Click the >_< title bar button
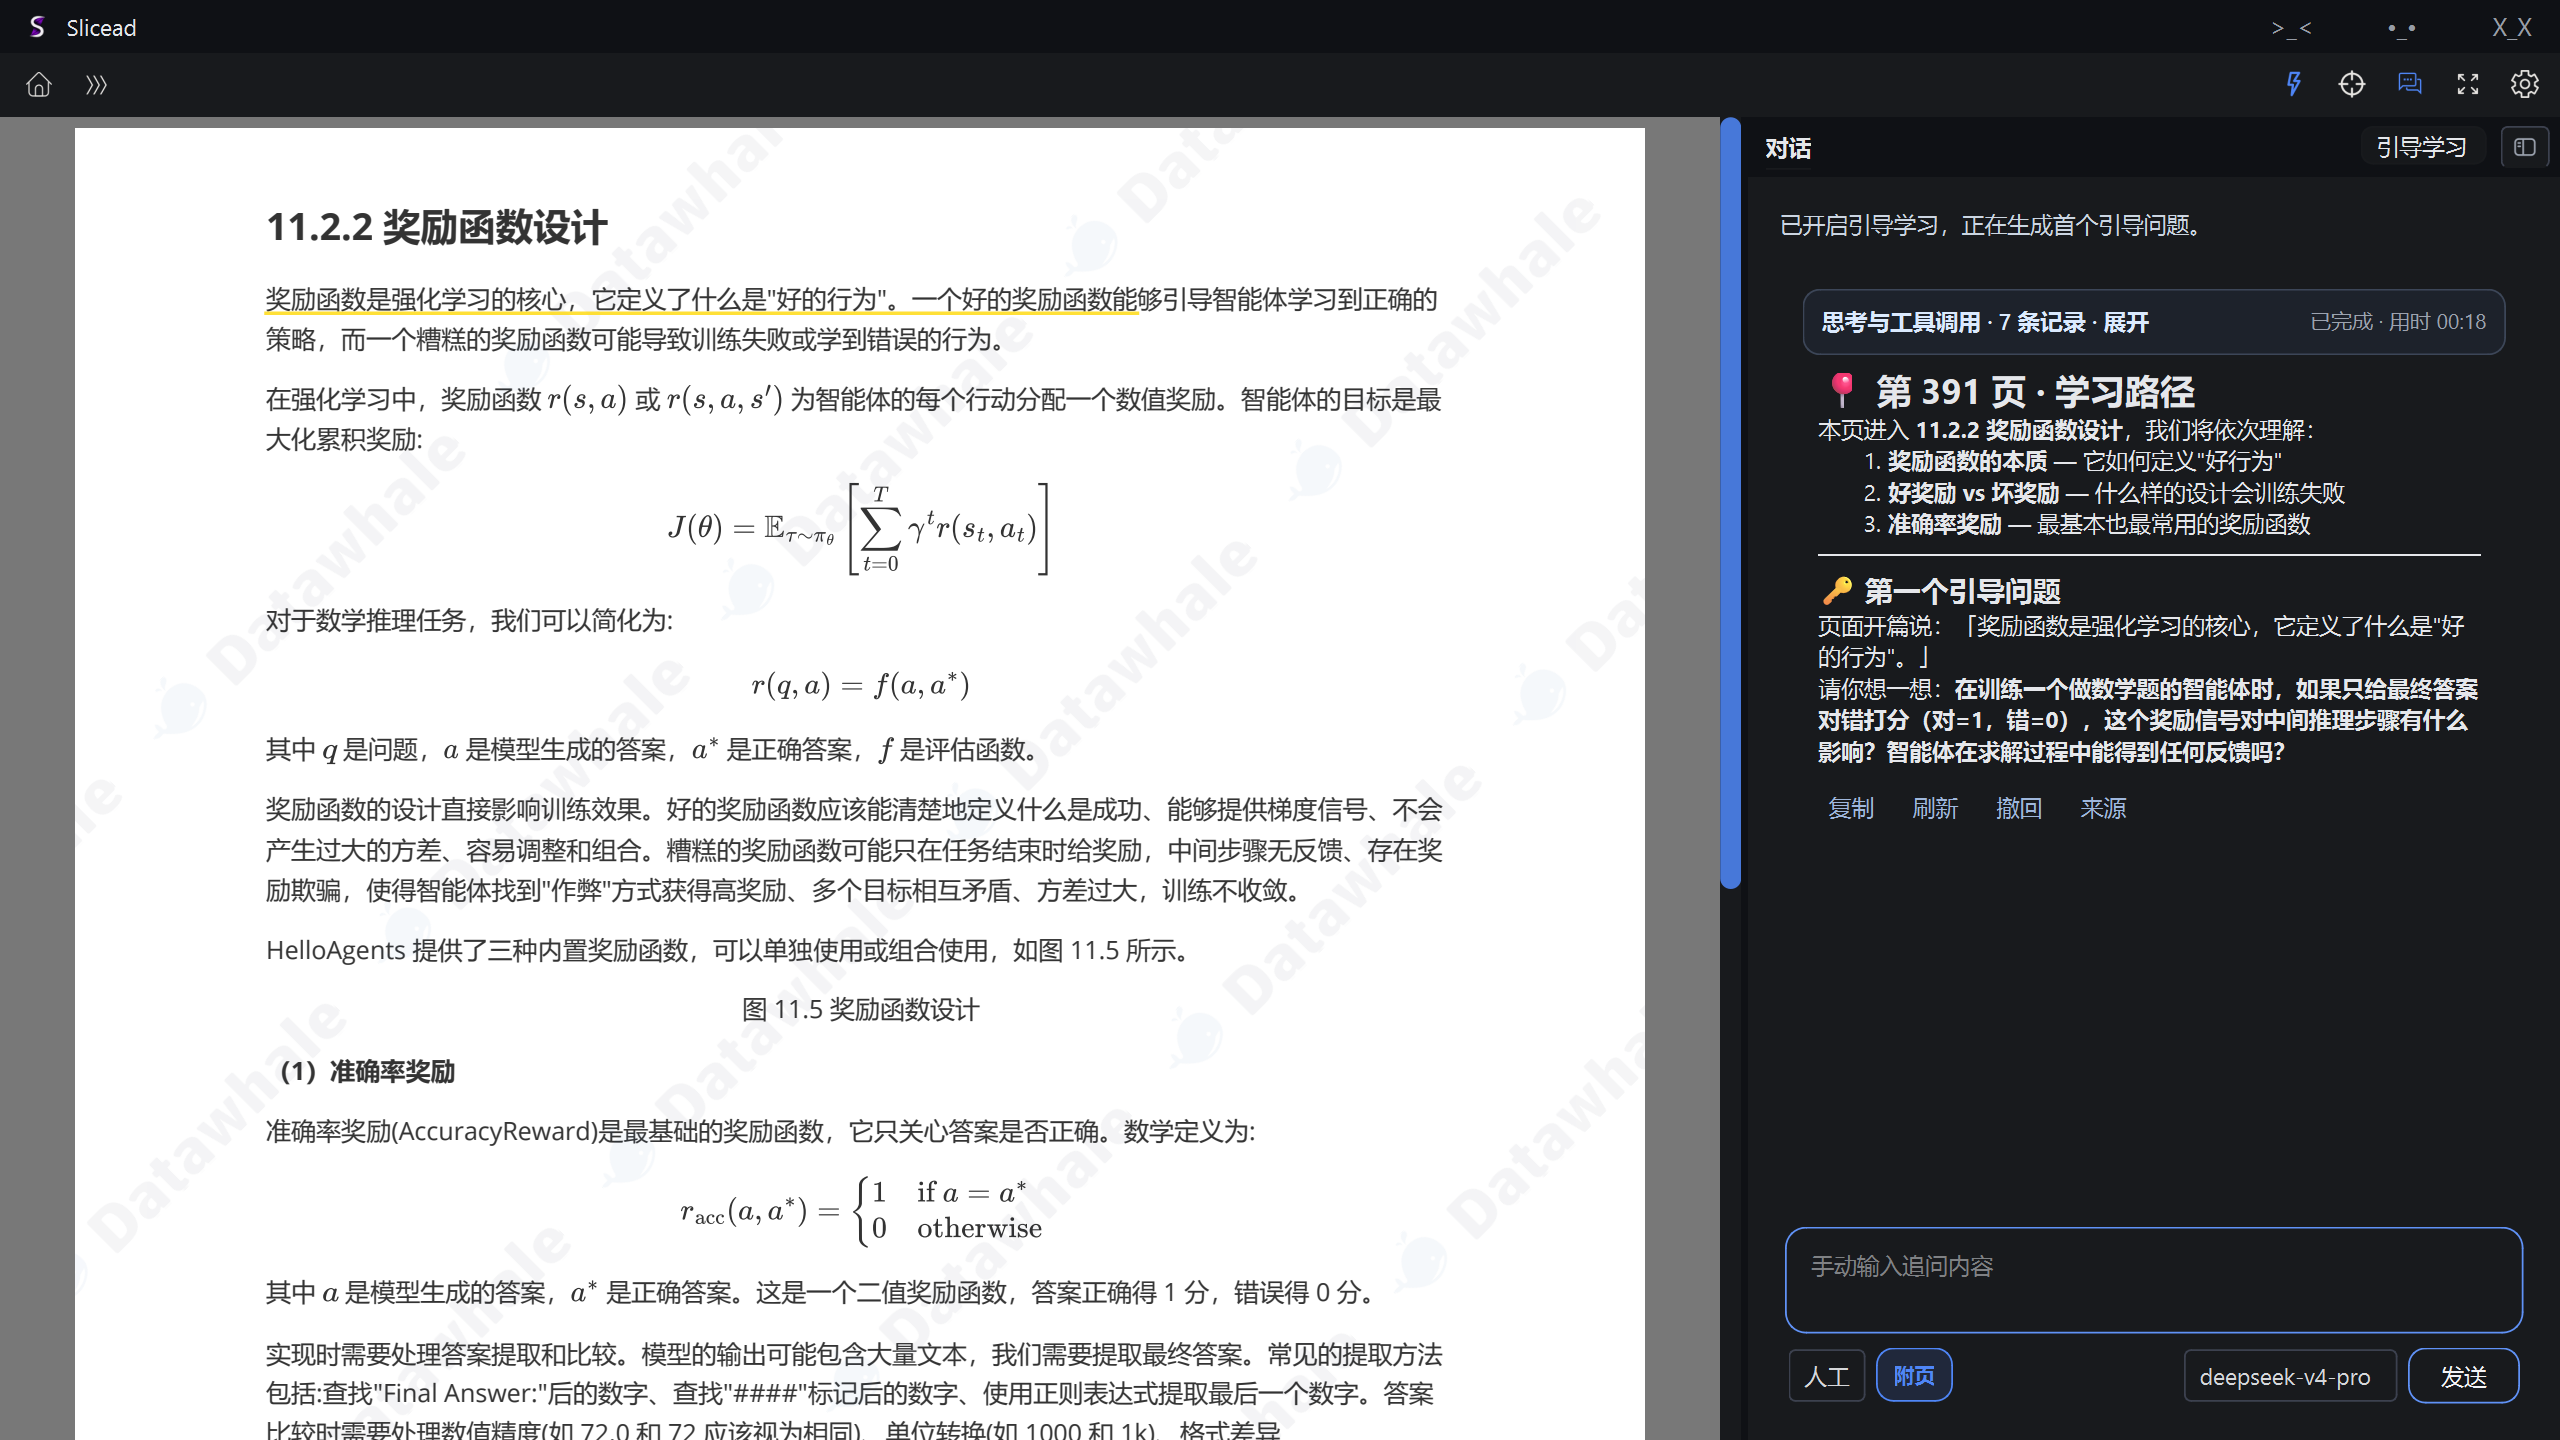The image size is (2560, 1440). (x=2292, y=28)
